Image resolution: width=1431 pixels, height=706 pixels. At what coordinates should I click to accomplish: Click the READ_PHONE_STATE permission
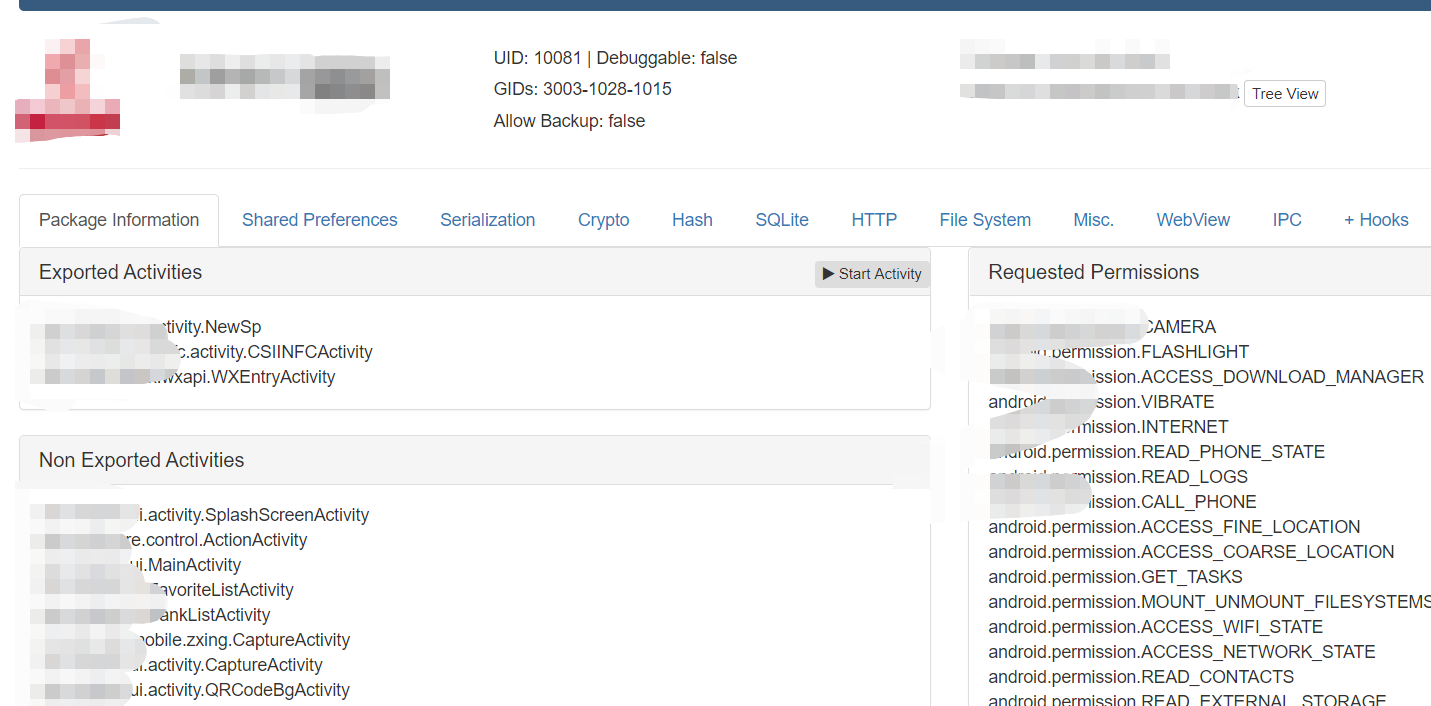coord(1157,452)
